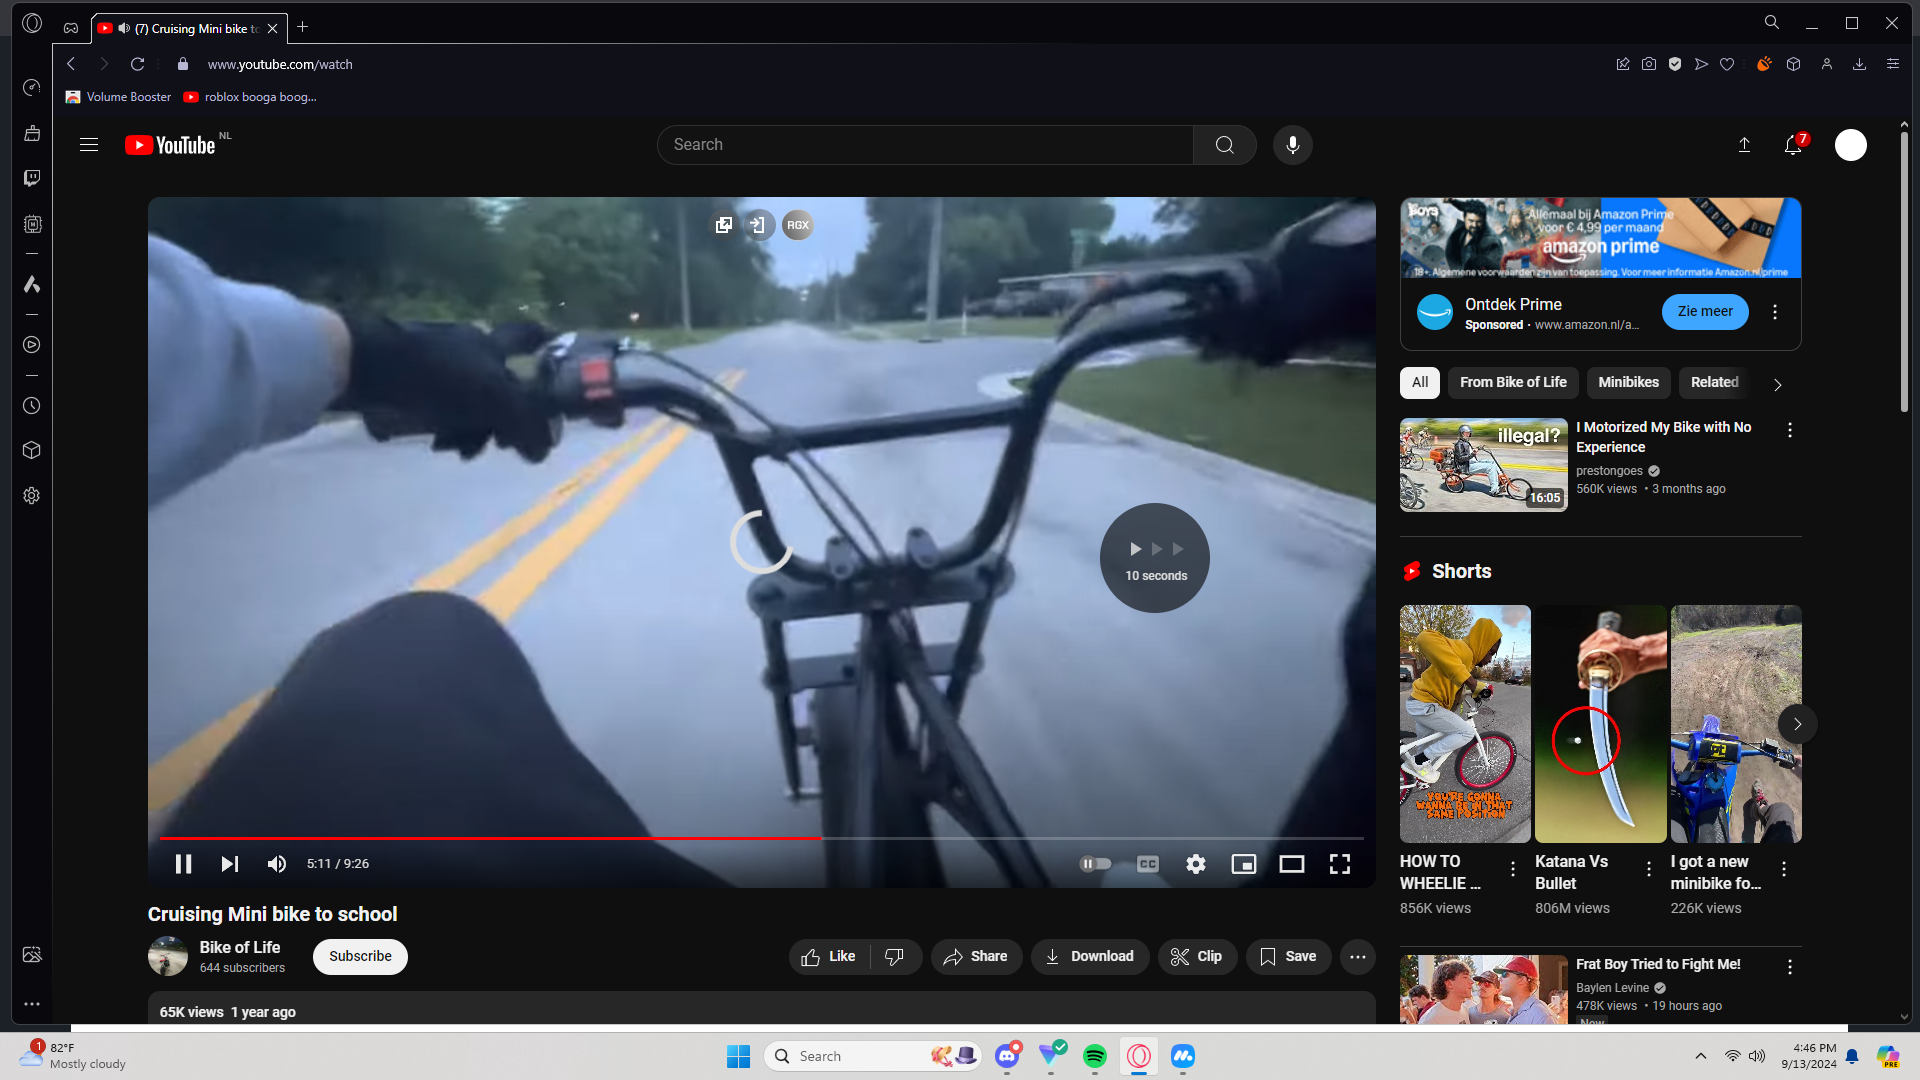Click Zie meer on the Amazon ad

pyautogui.click(x=1705, y=312)
